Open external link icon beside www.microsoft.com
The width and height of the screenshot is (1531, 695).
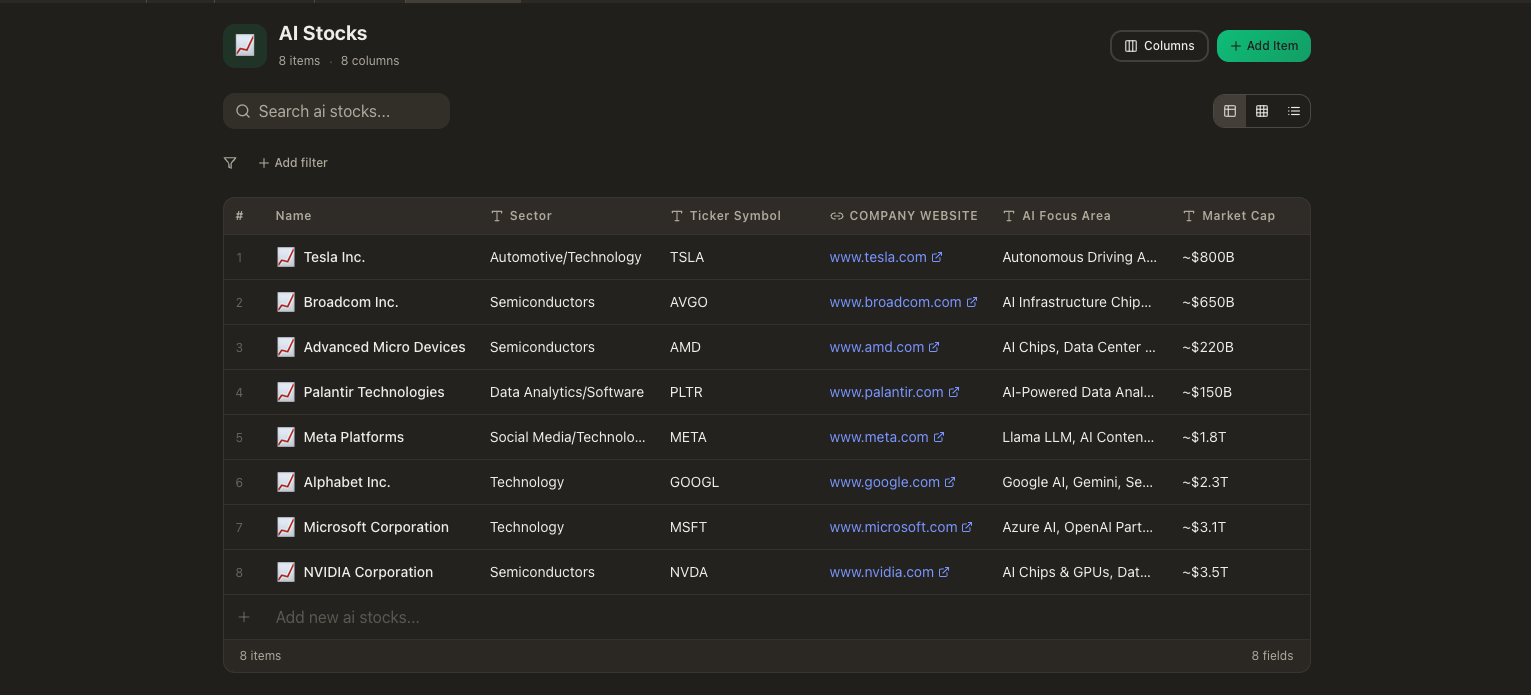pyautogui.click(x=967, y=527)
